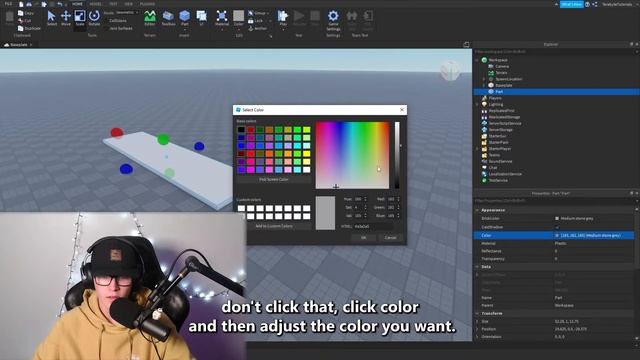
Task: Click Duplicate in the Clipboard section
Action: (x=29, y=28)
